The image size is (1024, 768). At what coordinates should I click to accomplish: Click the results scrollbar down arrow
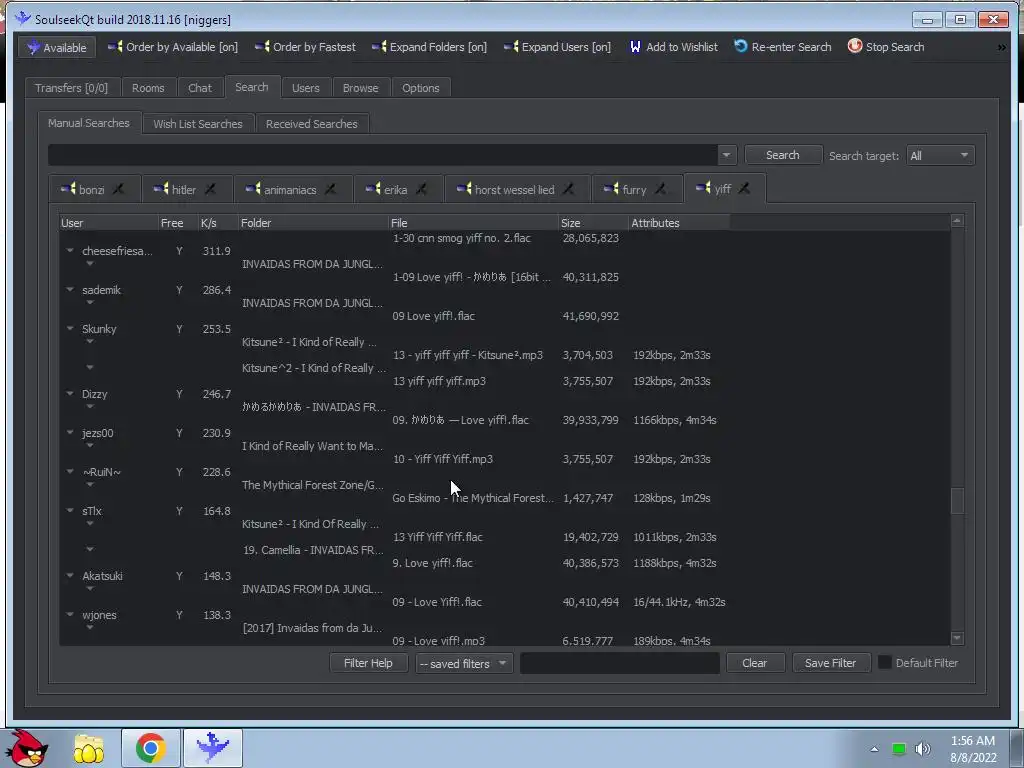pos(957,638)
